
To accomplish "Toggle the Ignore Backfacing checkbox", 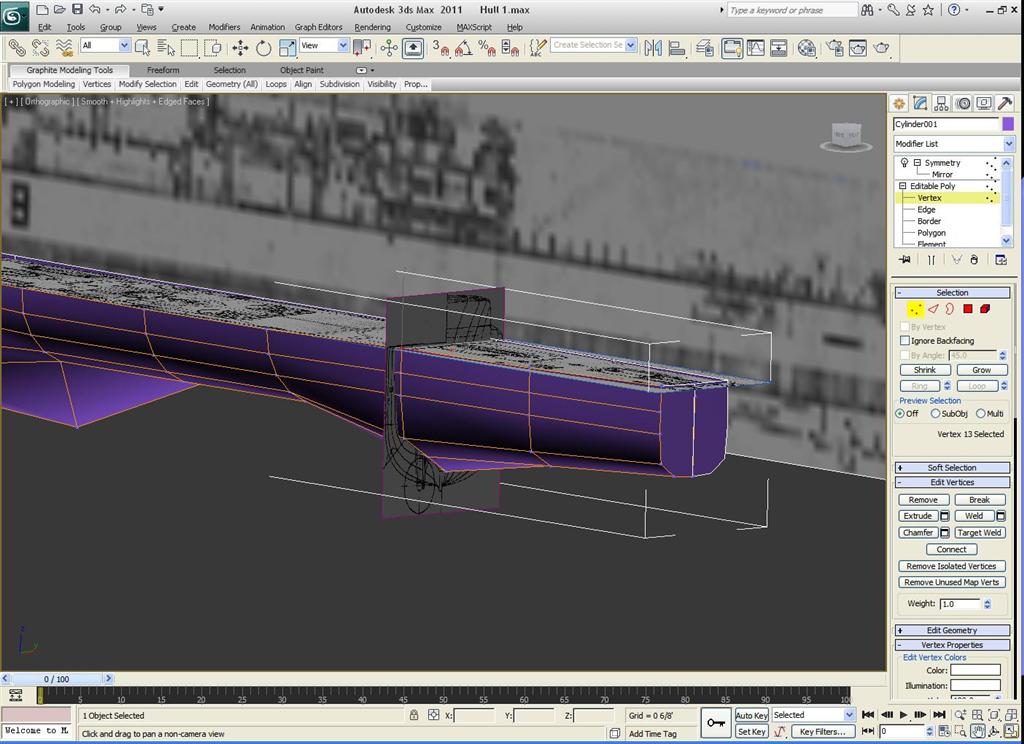I will [x=904, y=340].
